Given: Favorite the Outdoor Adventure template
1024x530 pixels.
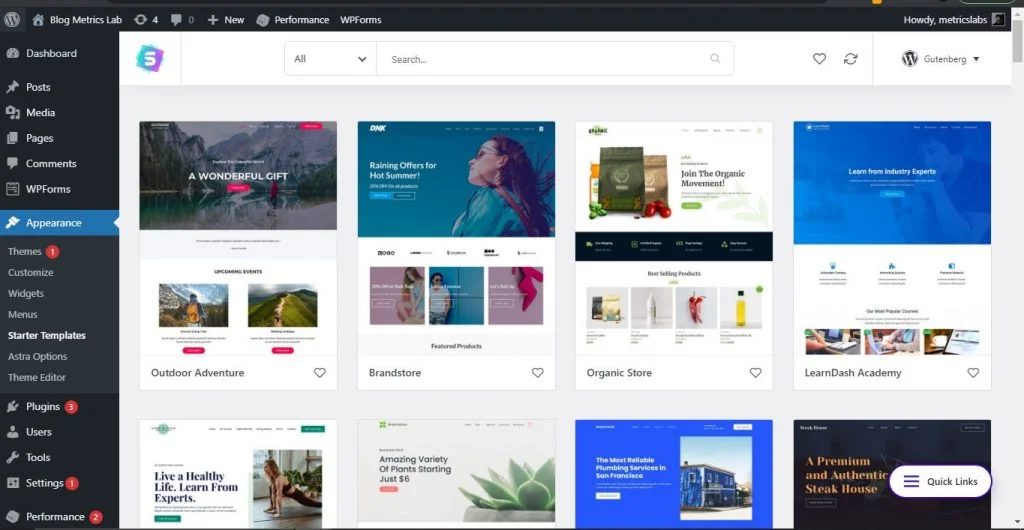Looking at the screenshot, I should pyautogui.click(x=319, y=373).
